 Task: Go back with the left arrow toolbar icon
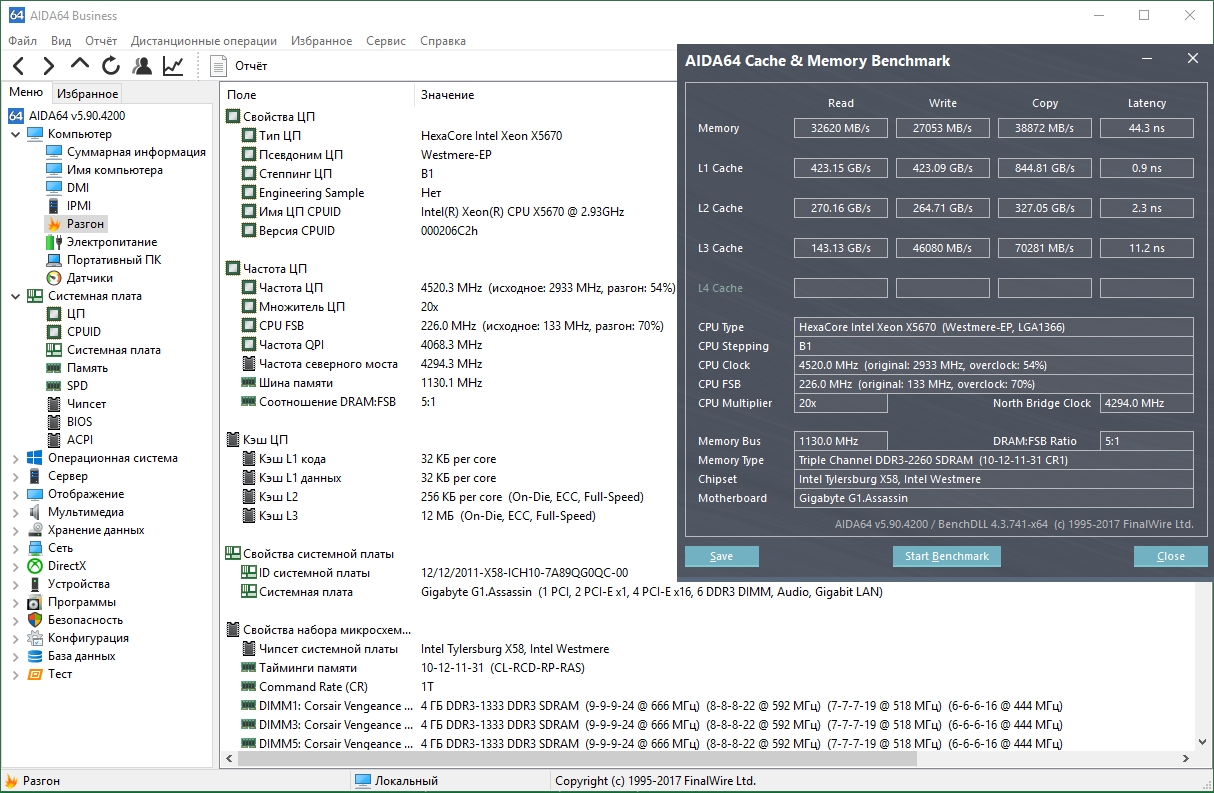coord(19,66)
